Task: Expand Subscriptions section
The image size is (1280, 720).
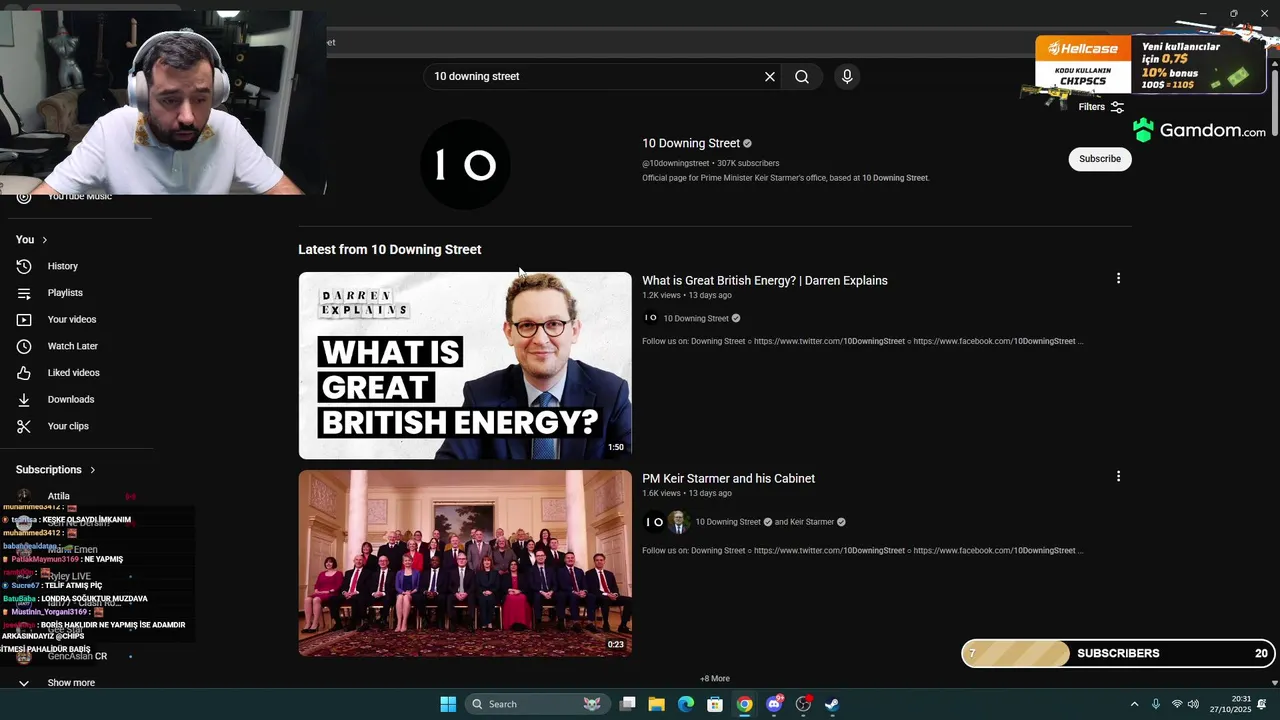Action: (x=56, y=470)
